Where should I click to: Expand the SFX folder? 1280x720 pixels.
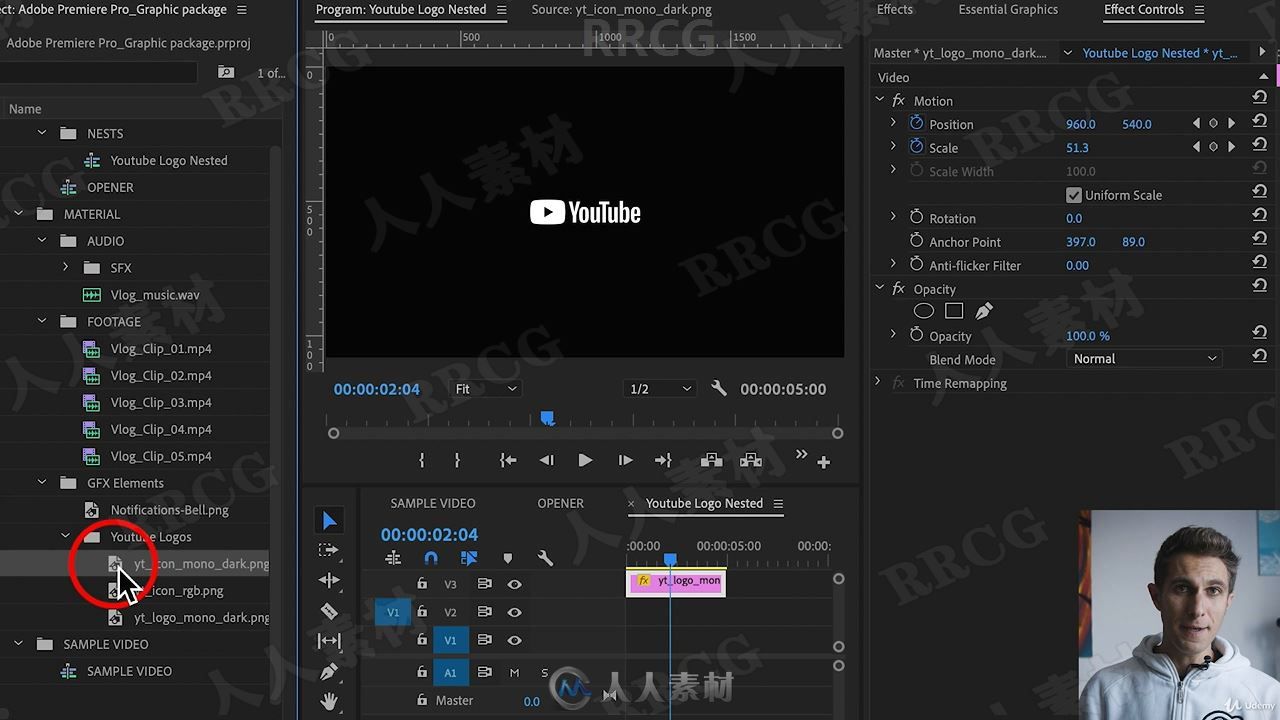coord(66,267)
